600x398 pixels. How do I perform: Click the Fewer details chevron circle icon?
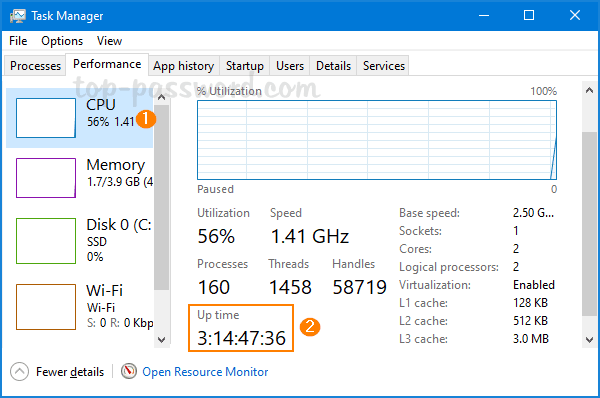(20, 372)
